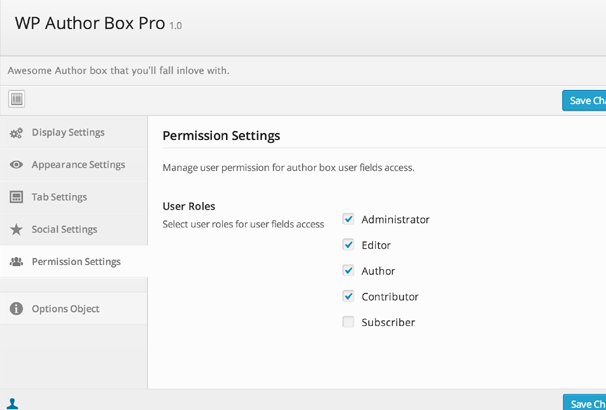Click the tab layout icon beside Tab Settings
The image size is (606, 410).
tap(16, 197)
